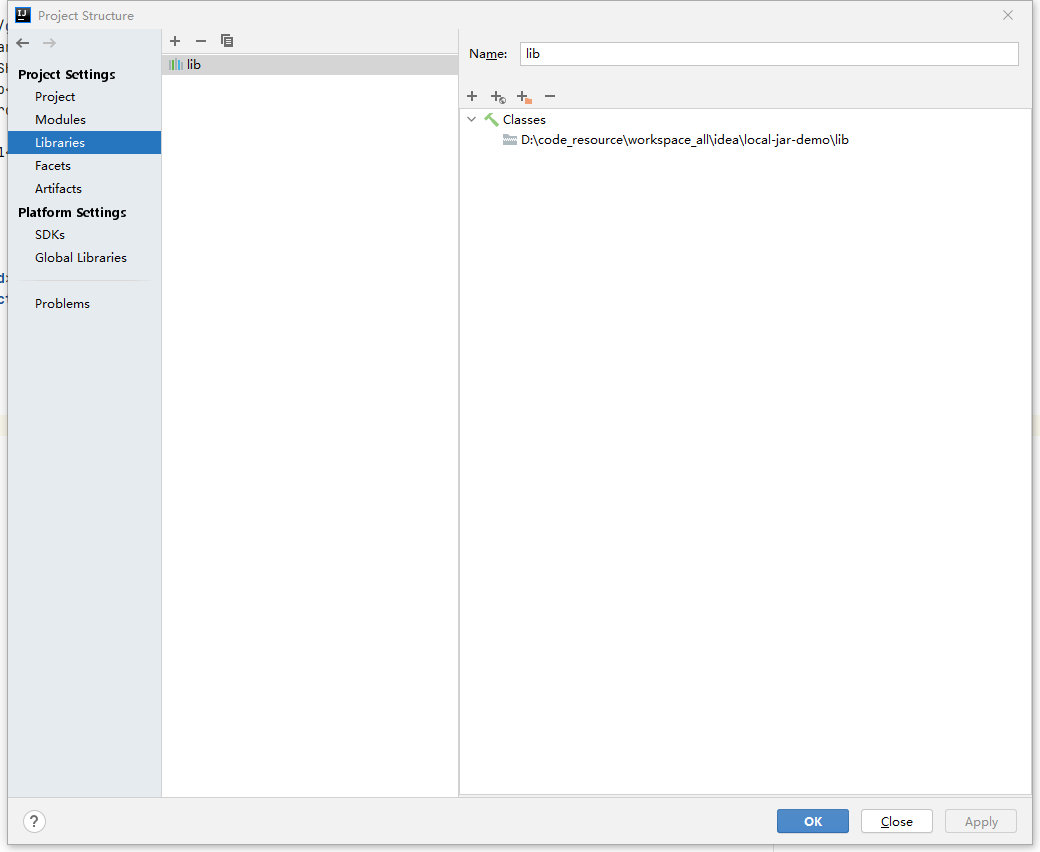Remove the selected library root

tap(550, 96)
